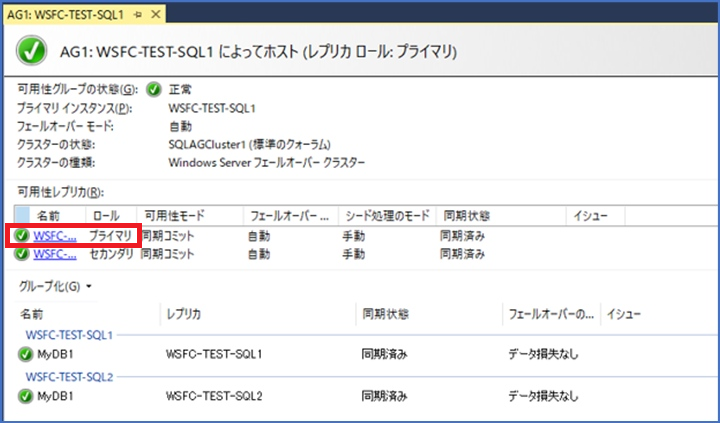Select the MyDB1 name under the WSFC-TEST-SQL1 group

(55, 354)
